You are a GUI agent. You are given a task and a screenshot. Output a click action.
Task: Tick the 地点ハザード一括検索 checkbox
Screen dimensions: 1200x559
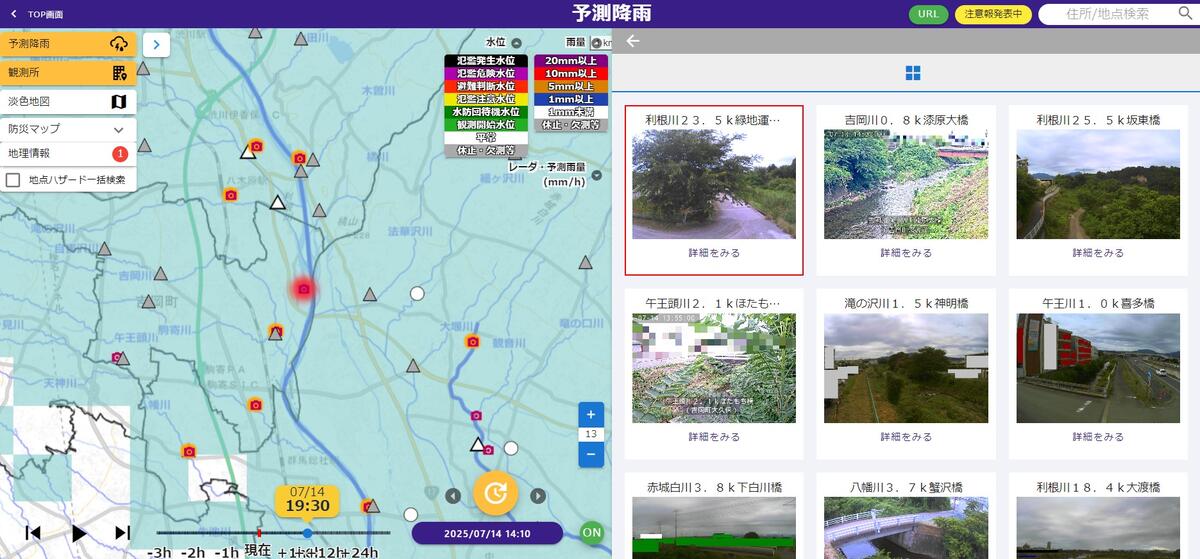pos(14,180)
